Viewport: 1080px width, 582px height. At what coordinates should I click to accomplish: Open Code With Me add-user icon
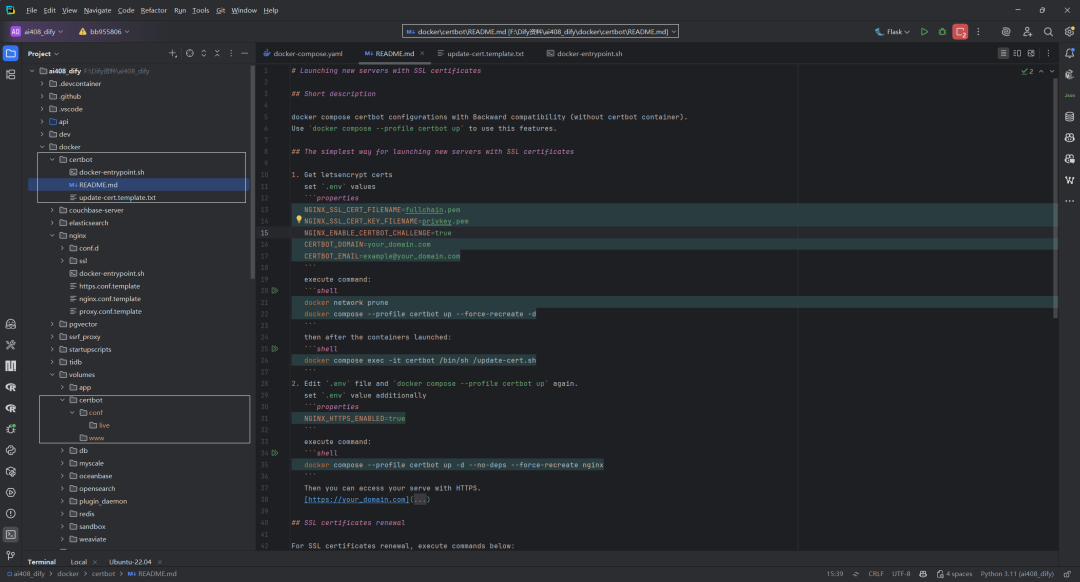click(x=1027, y=32)
